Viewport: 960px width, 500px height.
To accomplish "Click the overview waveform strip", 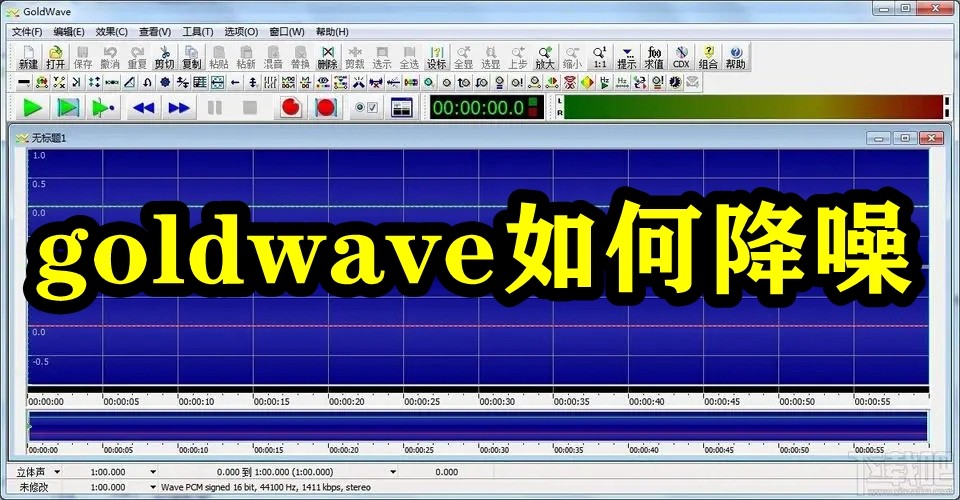I will [478, 427].
